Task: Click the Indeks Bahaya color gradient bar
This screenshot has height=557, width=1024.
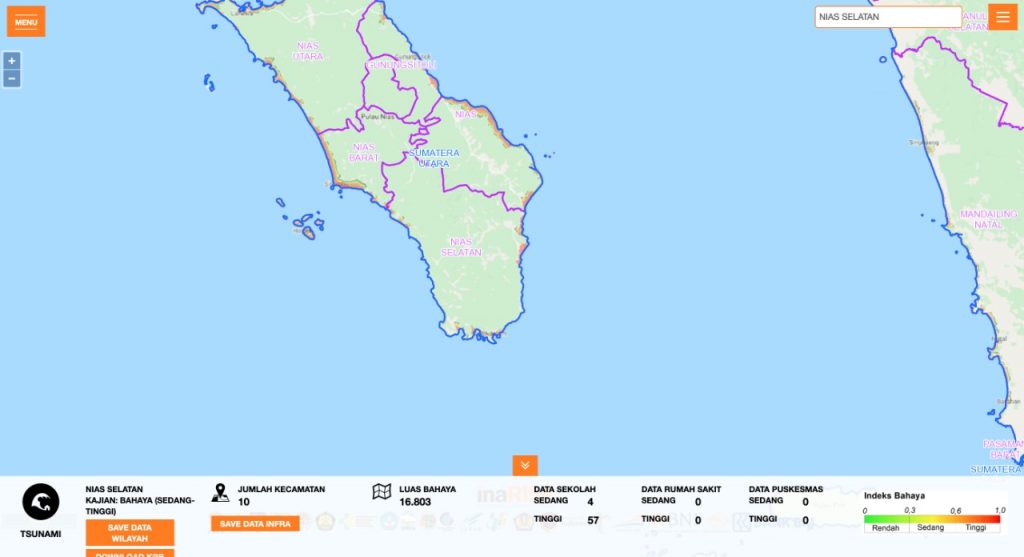Action: [932, 519]
